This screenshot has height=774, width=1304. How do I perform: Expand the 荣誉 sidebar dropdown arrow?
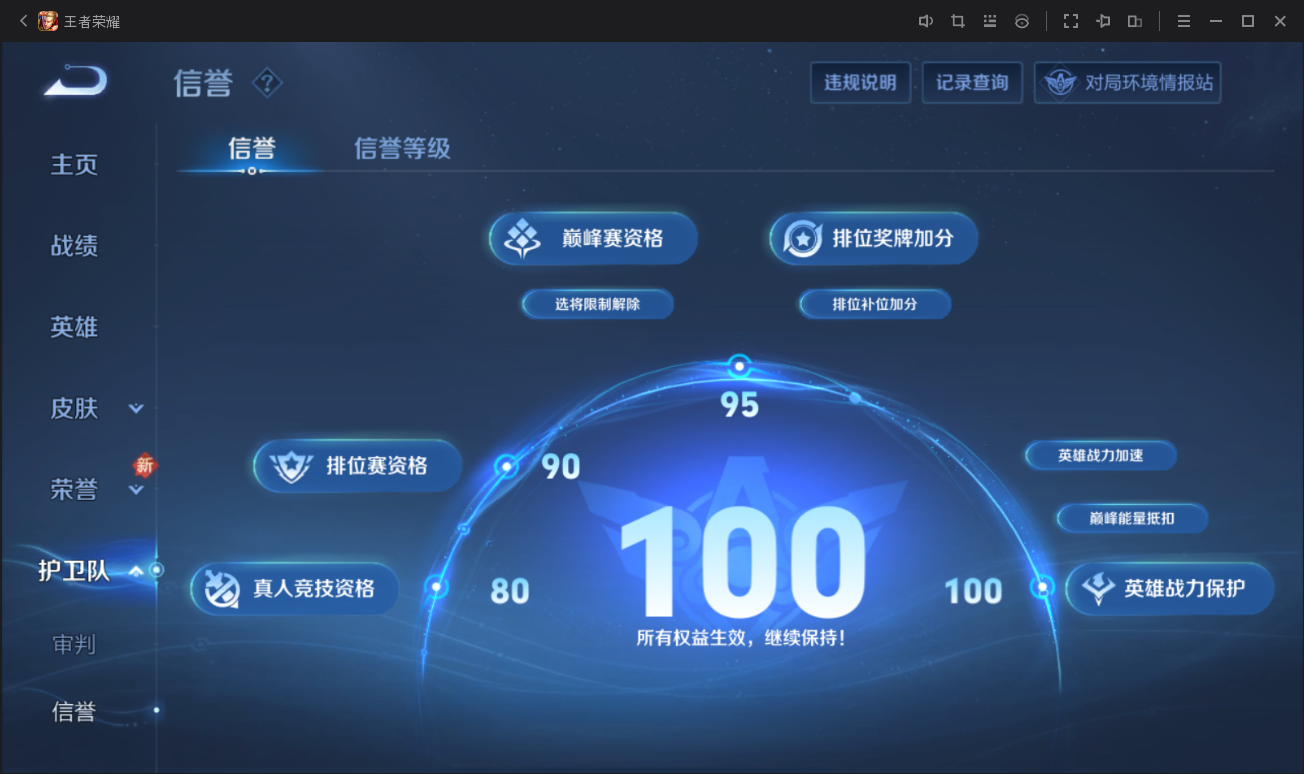click(x=135, y=490)
